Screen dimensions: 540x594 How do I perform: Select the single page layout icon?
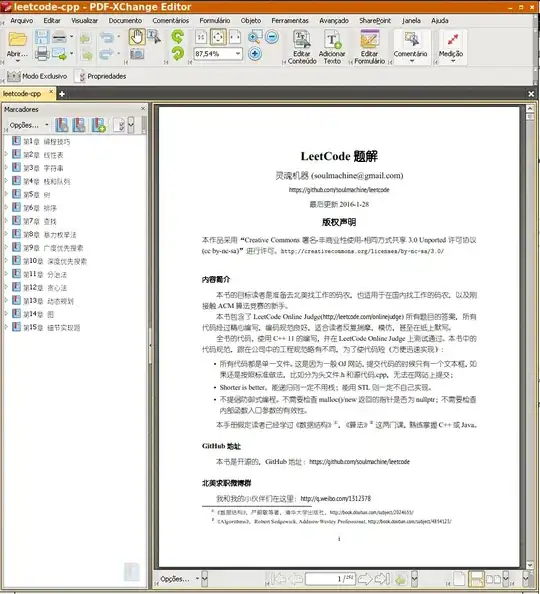coord(459,579)
